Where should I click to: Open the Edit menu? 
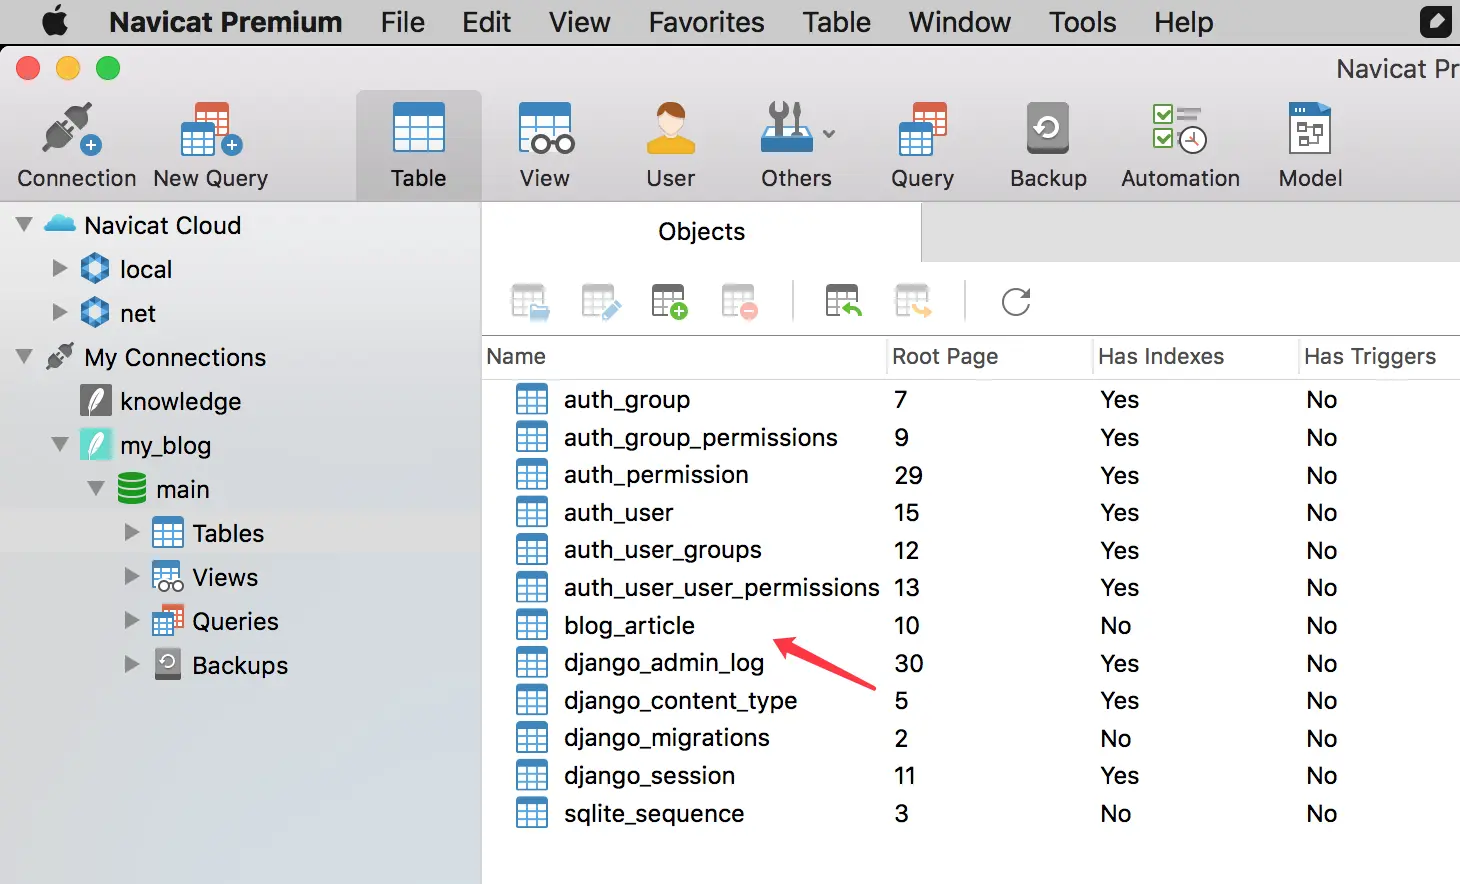point(487,22)
